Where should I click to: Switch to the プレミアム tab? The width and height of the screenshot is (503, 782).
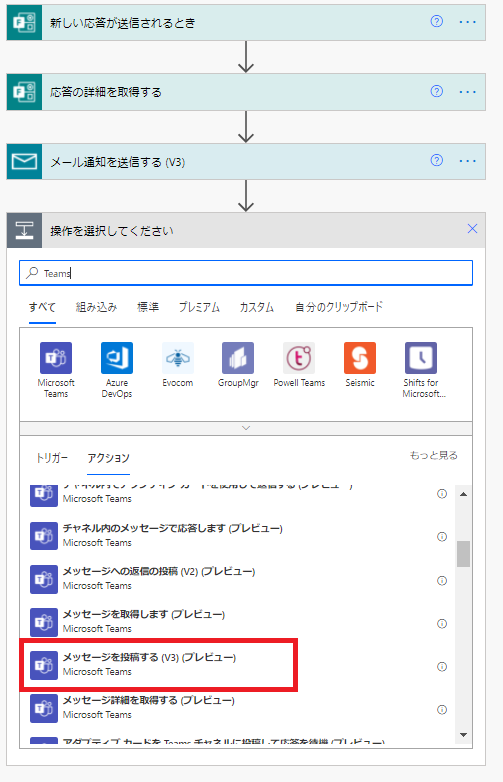(x=199, y=307)
